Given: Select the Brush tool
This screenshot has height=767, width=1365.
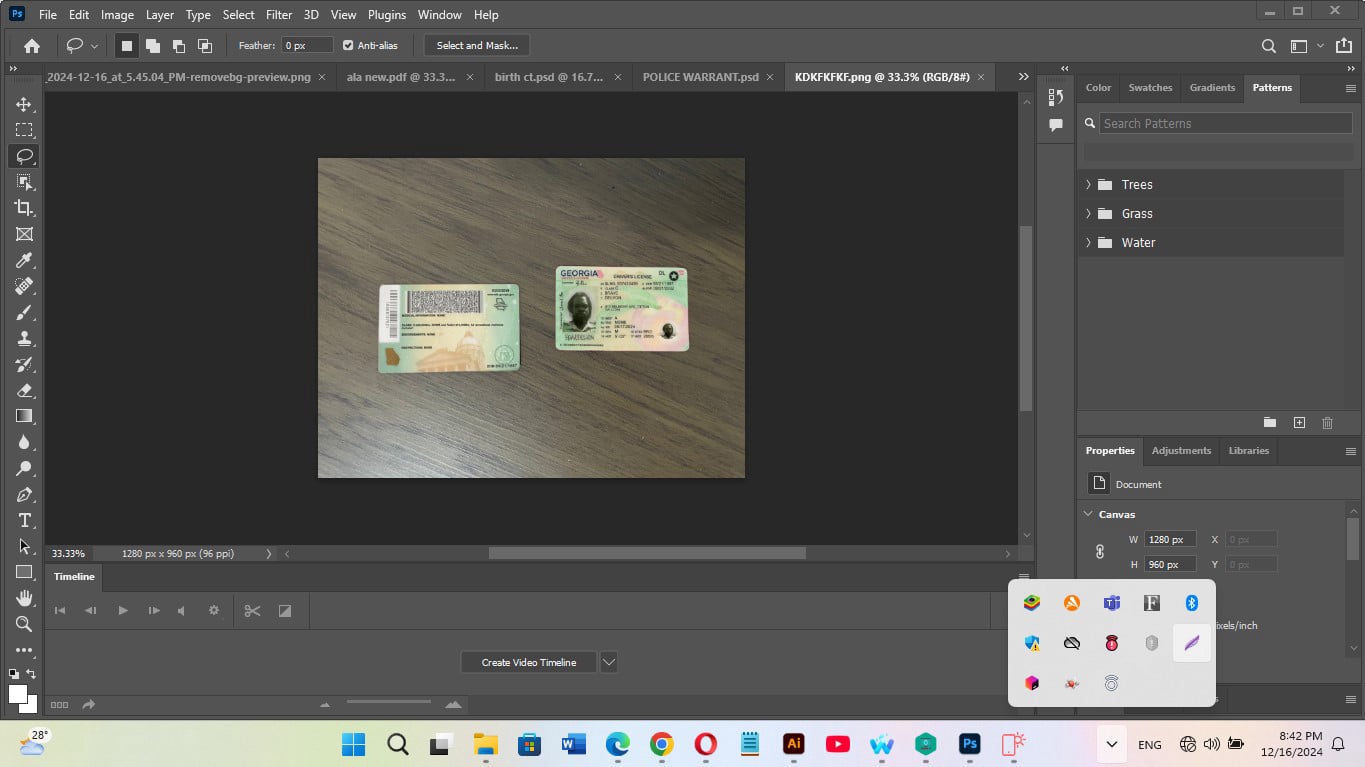Looking at the screenshot, I should click(24, 312).
